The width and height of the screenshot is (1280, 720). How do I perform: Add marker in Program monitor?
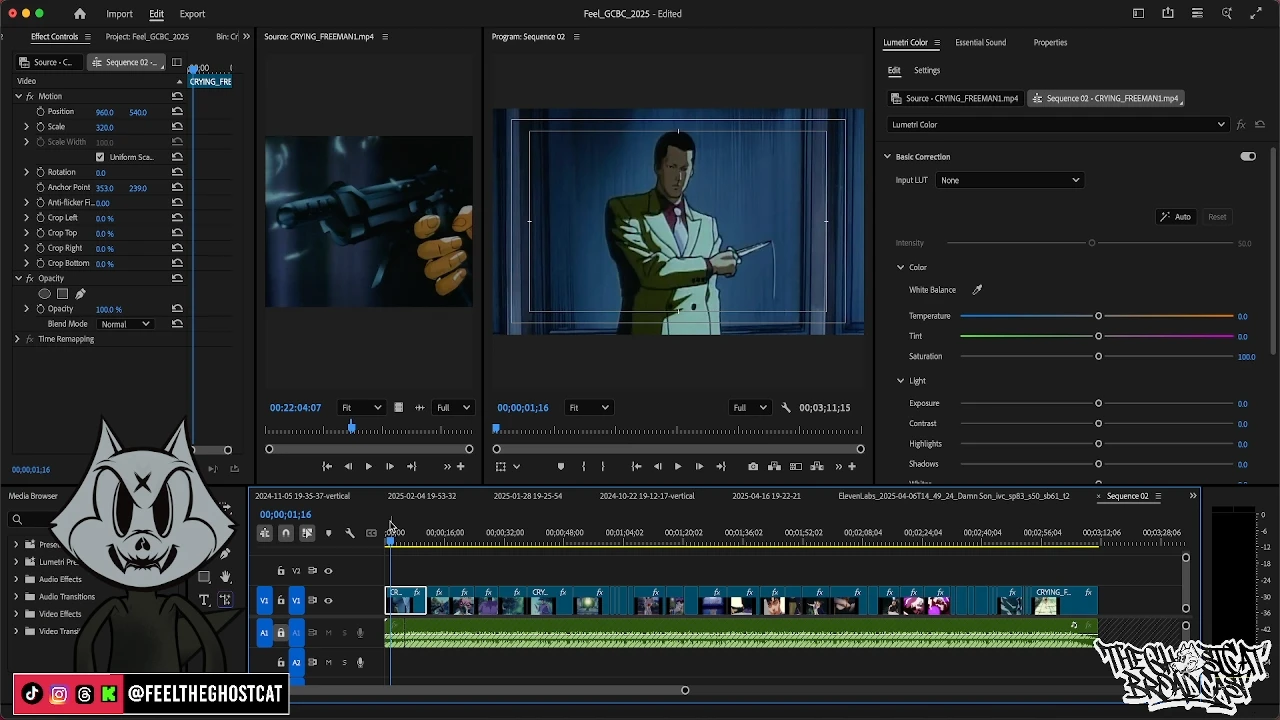[x=560, y=467]
